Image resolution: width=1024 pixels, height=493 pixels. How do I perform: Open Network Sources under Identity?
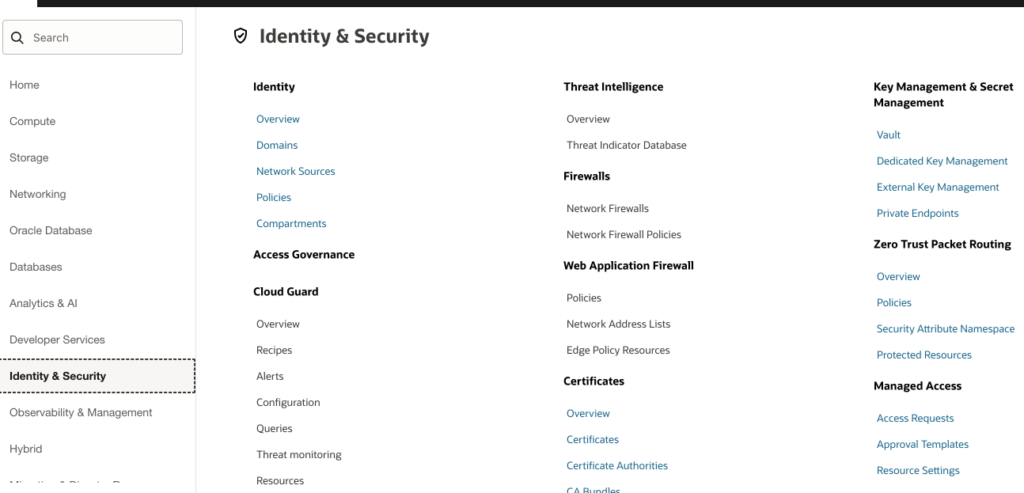pyautogui.click(x=295, y=171)
